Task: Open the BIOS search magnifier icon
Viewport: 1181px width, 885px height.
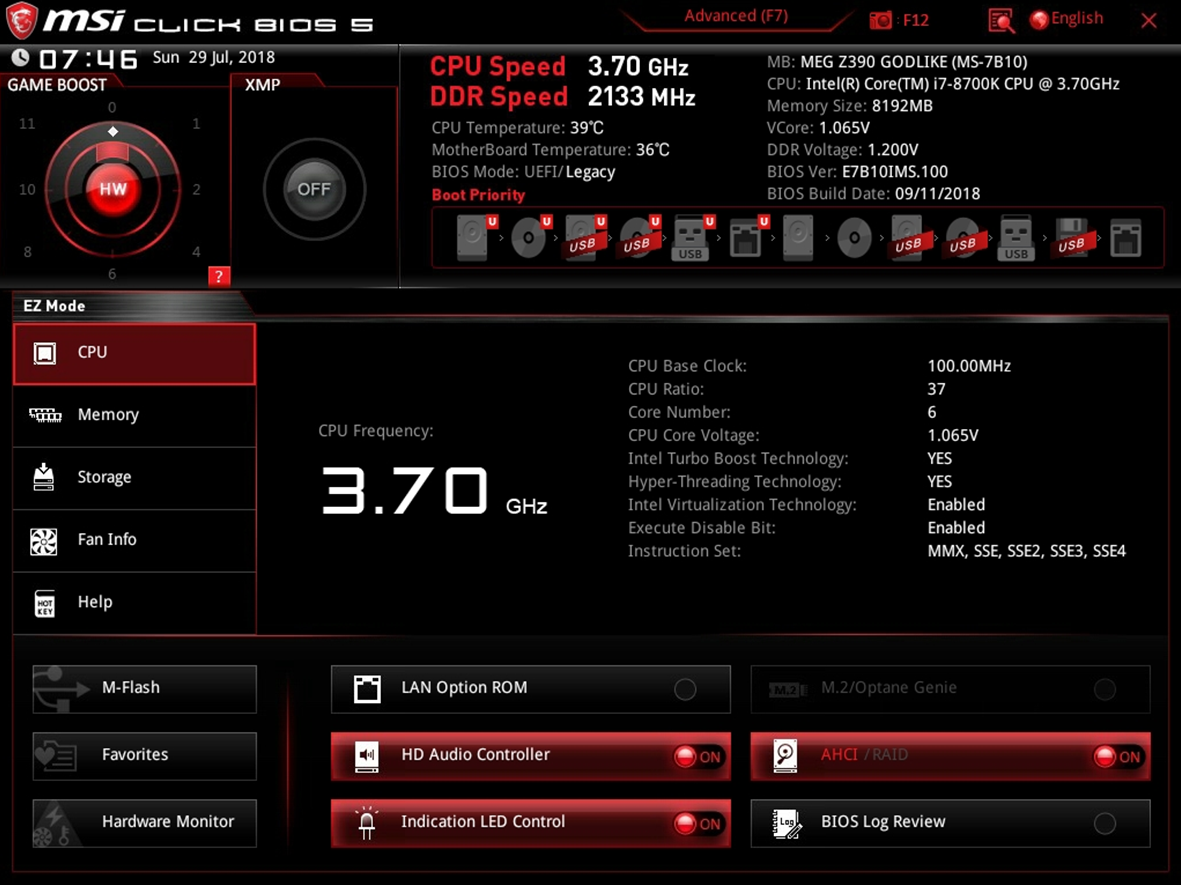Action: tap(1001, 20)
